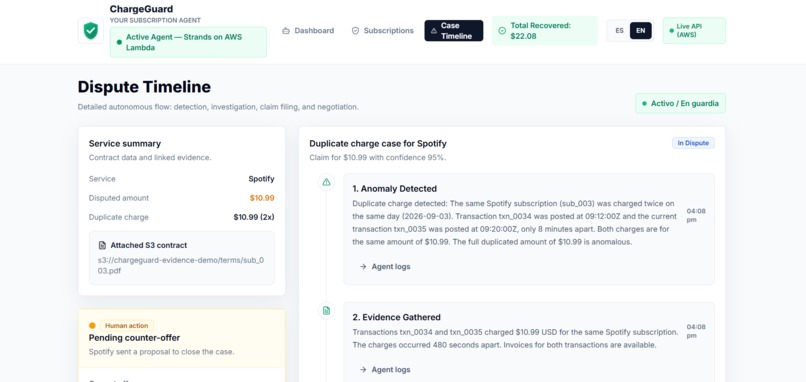The height and width of the screenshot is (382, 806).
Task: Click the Anomaly Detected warning timeline marker
Action: (326, 182)
